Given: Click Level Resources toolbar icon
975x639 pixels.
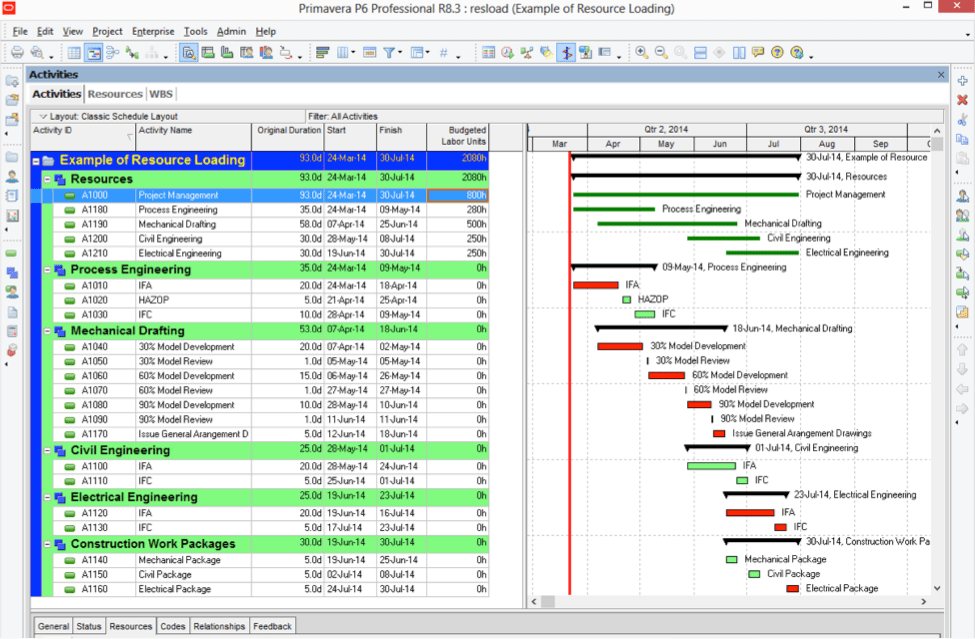Looking at the screenshot, I should click(527, 53).
